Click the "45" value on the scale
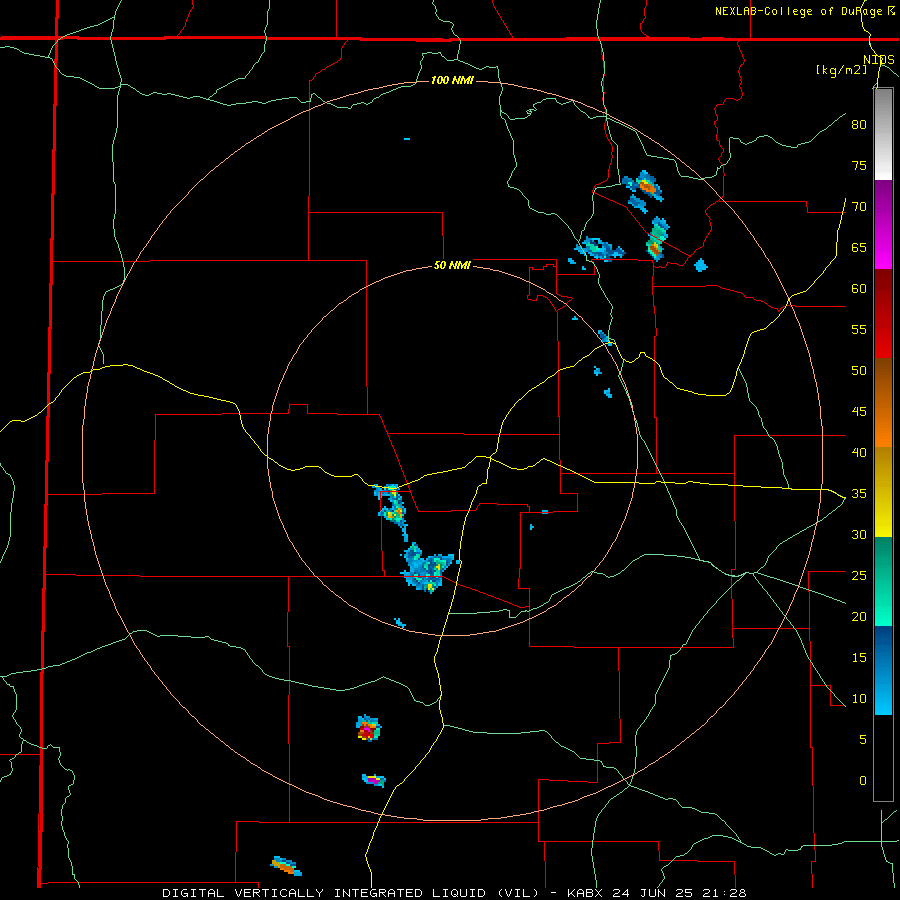 pyautogui.click(x=859, y=412)
